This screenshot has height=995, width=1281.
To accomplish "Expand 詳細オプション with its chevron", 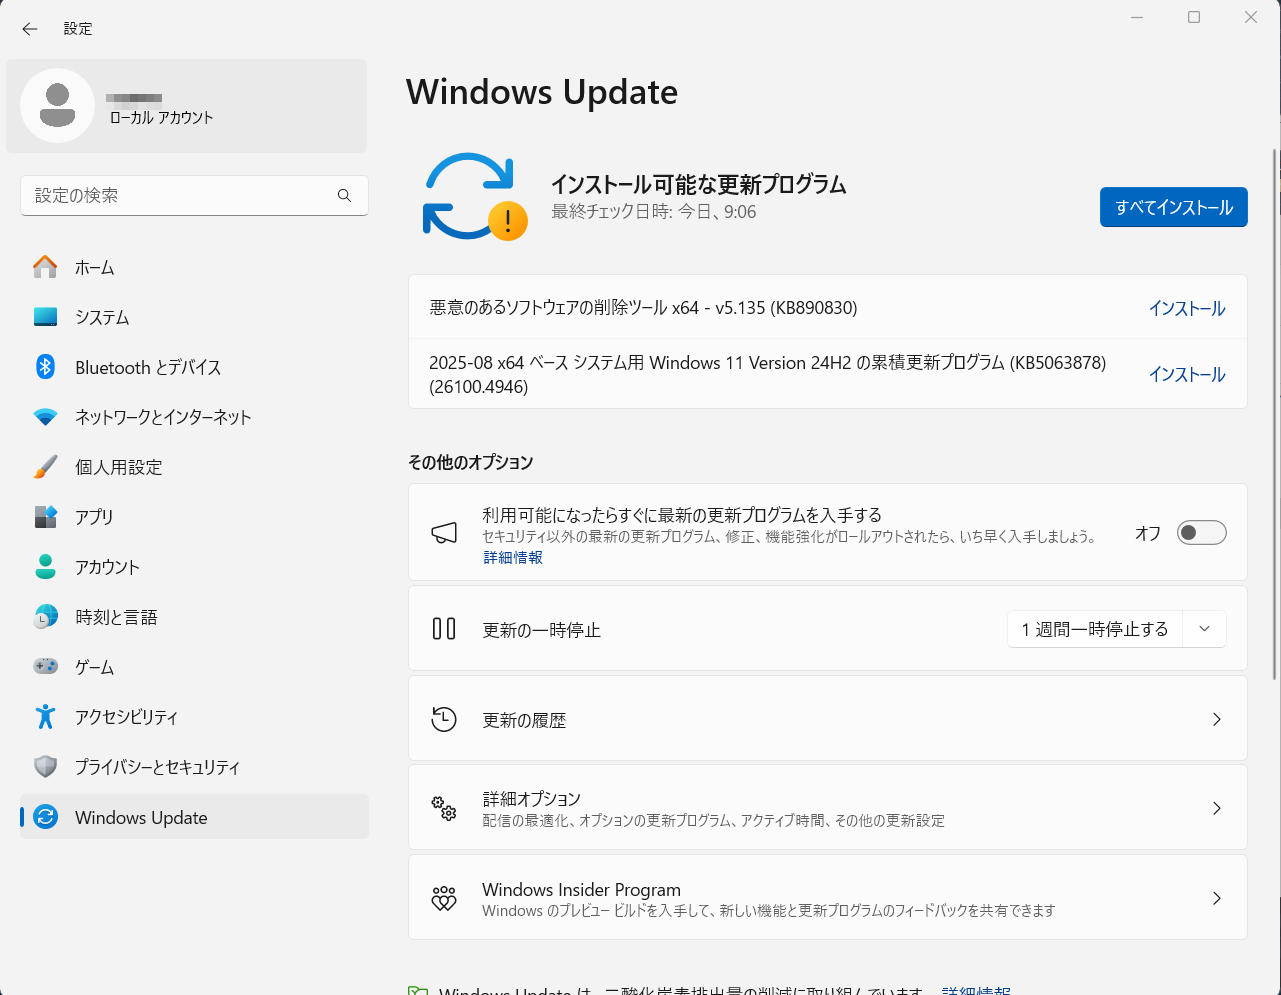I will pyautogui.click(x=1216, y=808).
